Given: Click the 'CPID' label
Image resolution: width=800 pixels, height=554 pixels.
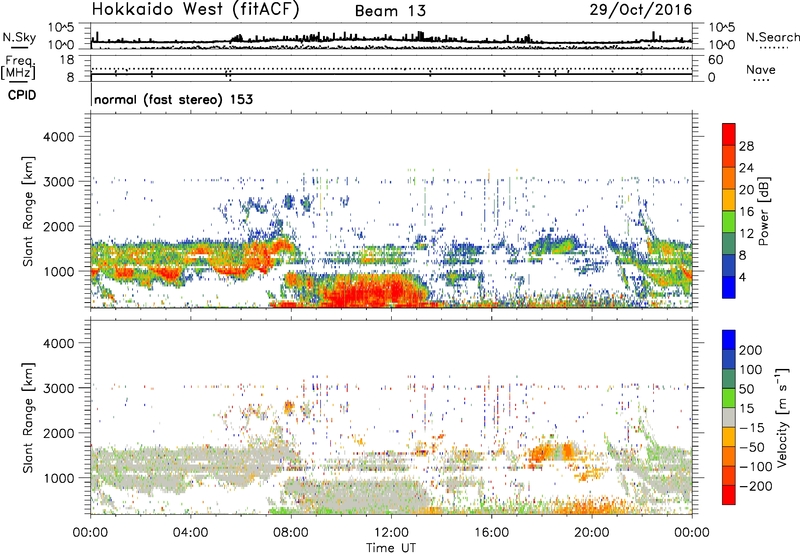Looking at the screenshot, I should click(22, 95).
